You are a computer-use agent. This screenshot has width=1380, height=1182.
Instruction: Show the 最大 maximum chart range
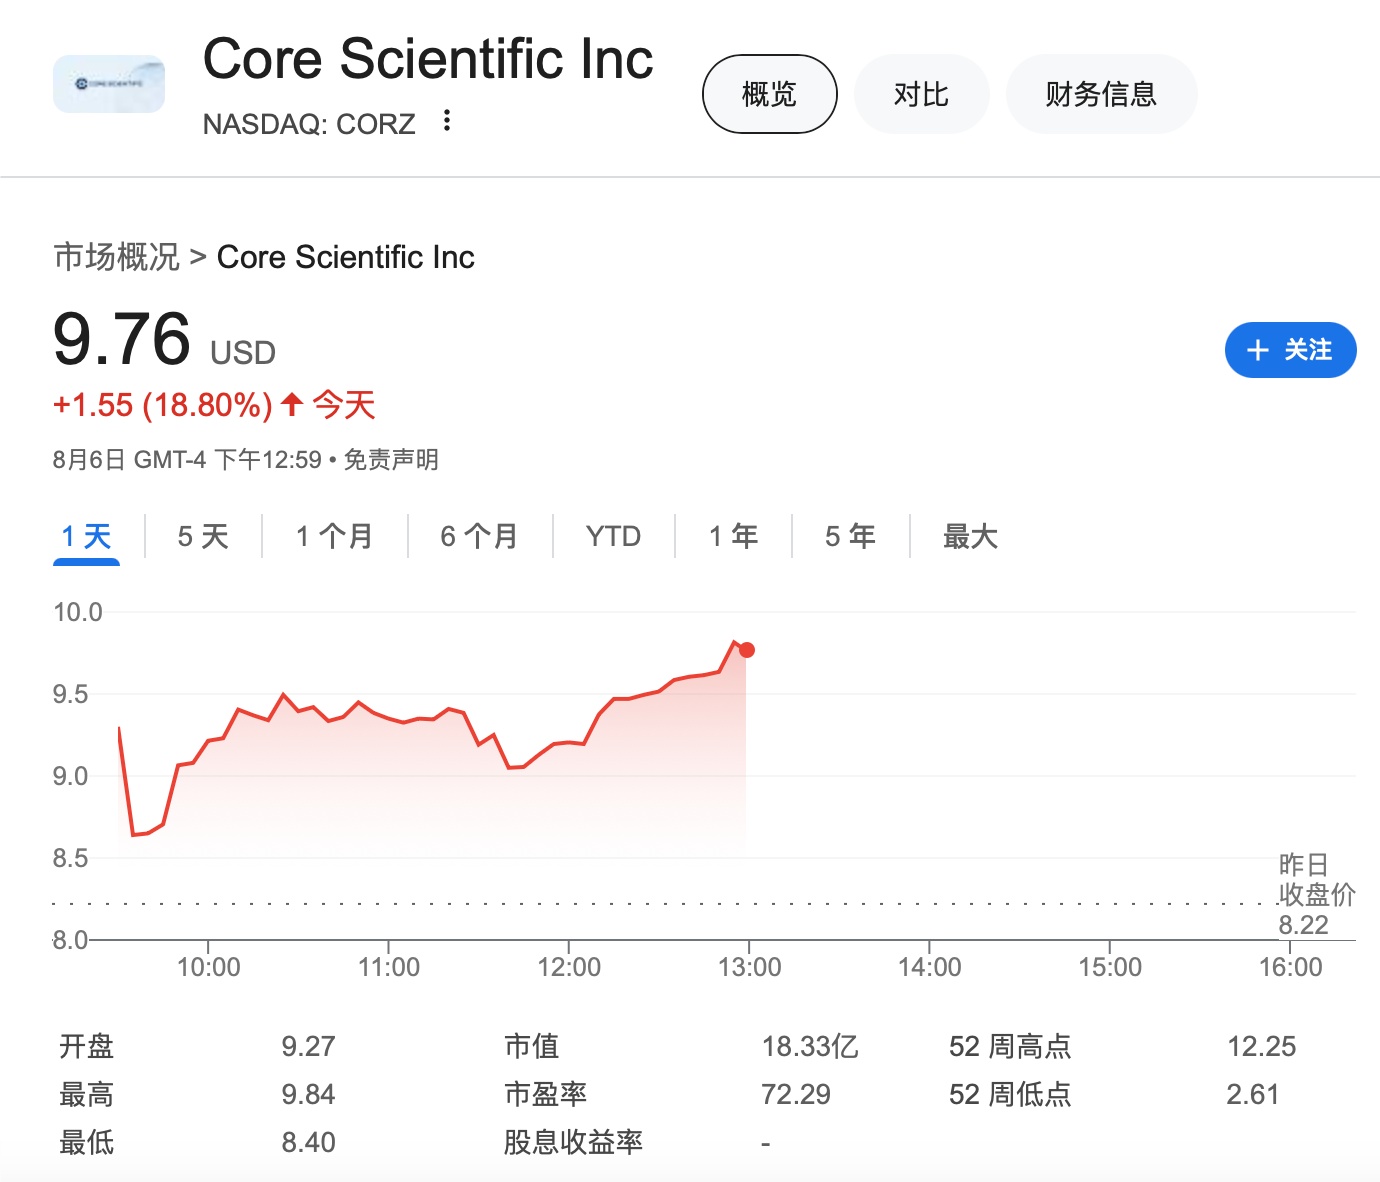click(970, 537)
